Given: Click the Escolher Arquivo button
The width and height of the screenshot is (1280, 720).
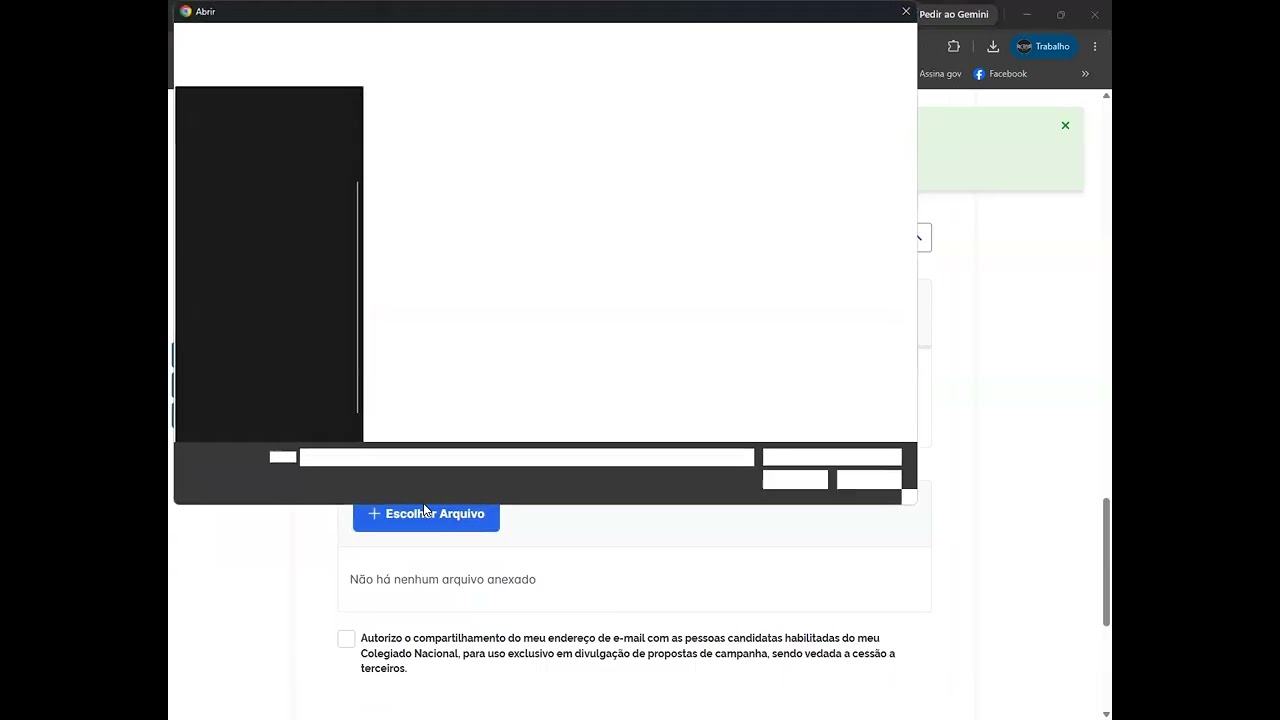Looking at the screenshot, I should (x=426, y=514).
